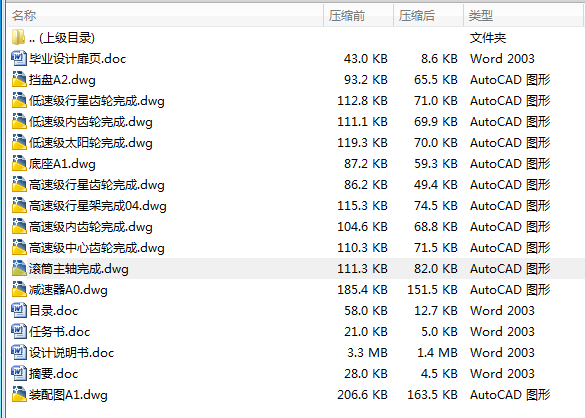Click Word icon of 任务书.doc

pyautogui.click(x=19, y=331)
